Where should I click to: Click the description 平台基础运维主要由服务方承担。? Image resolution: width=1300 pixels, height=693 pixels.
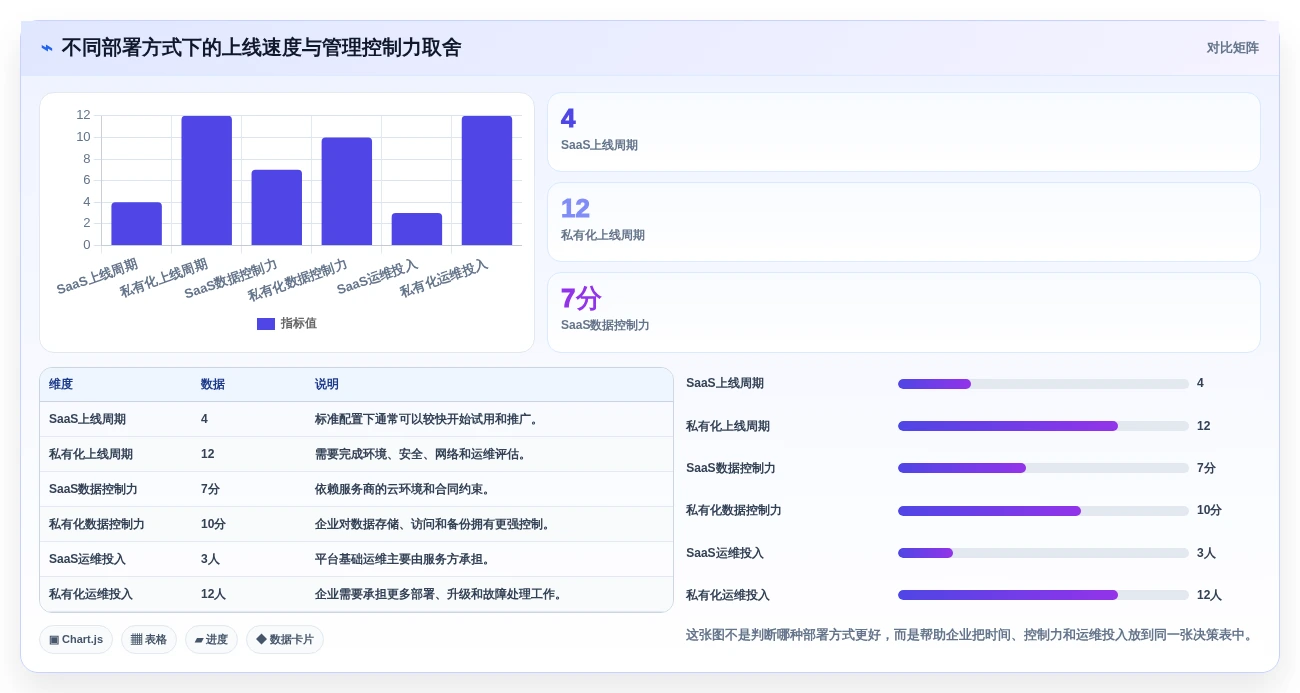click(402, 560)
